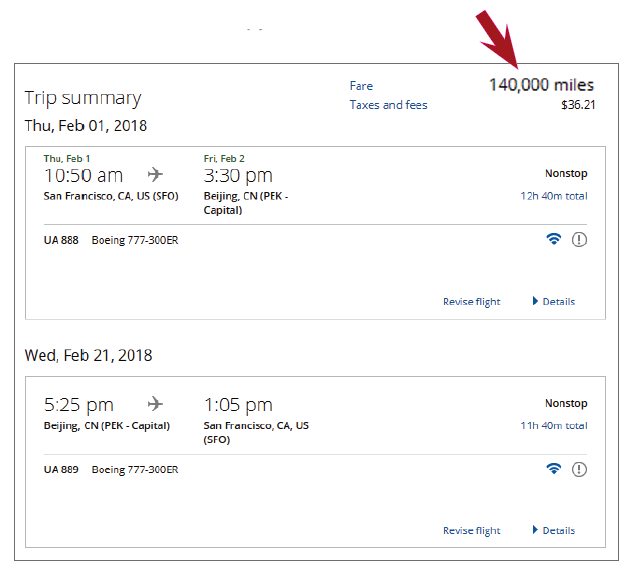
Task: Click the UA 888 flight number
Action: 61,240
